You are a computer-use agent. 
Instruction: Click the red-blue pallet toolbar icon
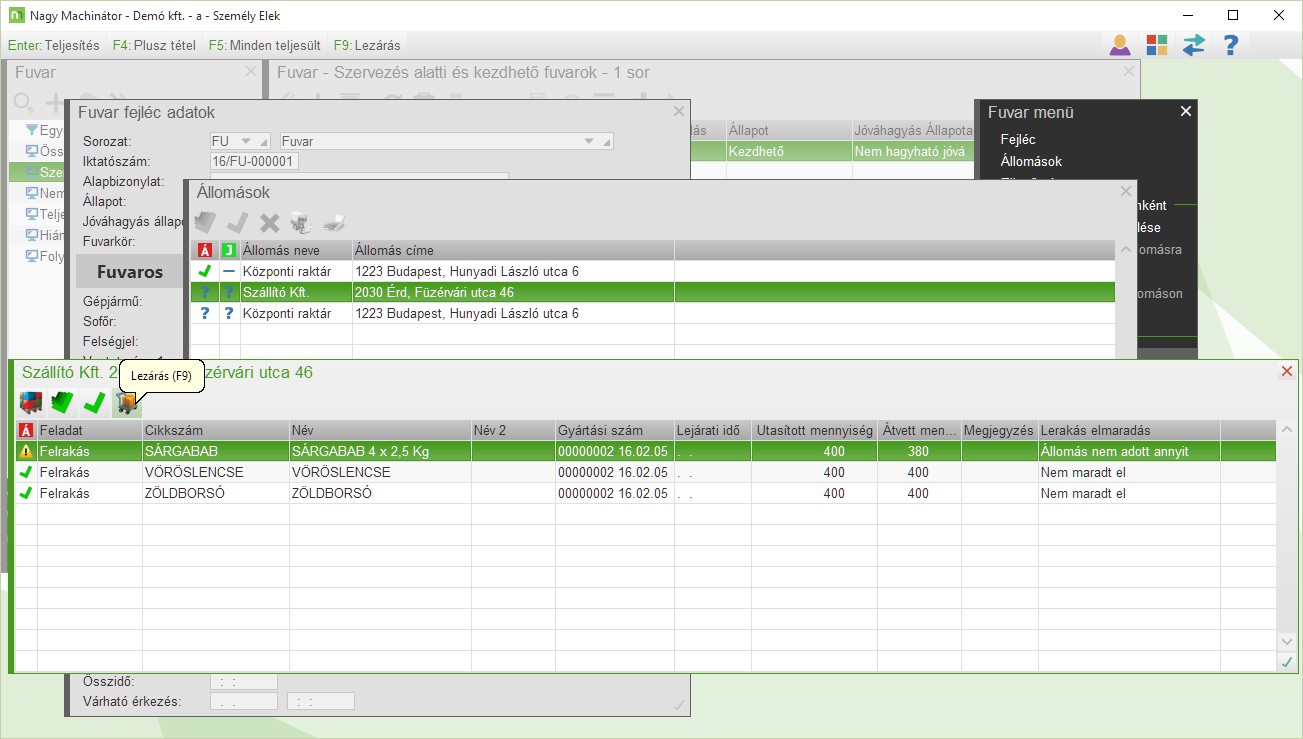[32, 403]
